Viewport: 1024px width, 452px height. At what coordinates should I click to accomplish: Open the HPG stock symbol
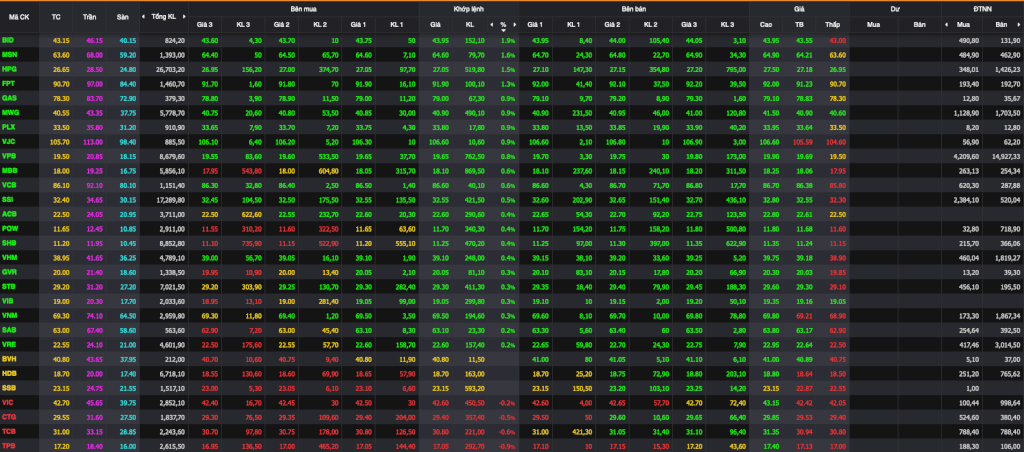click(9, 69)
